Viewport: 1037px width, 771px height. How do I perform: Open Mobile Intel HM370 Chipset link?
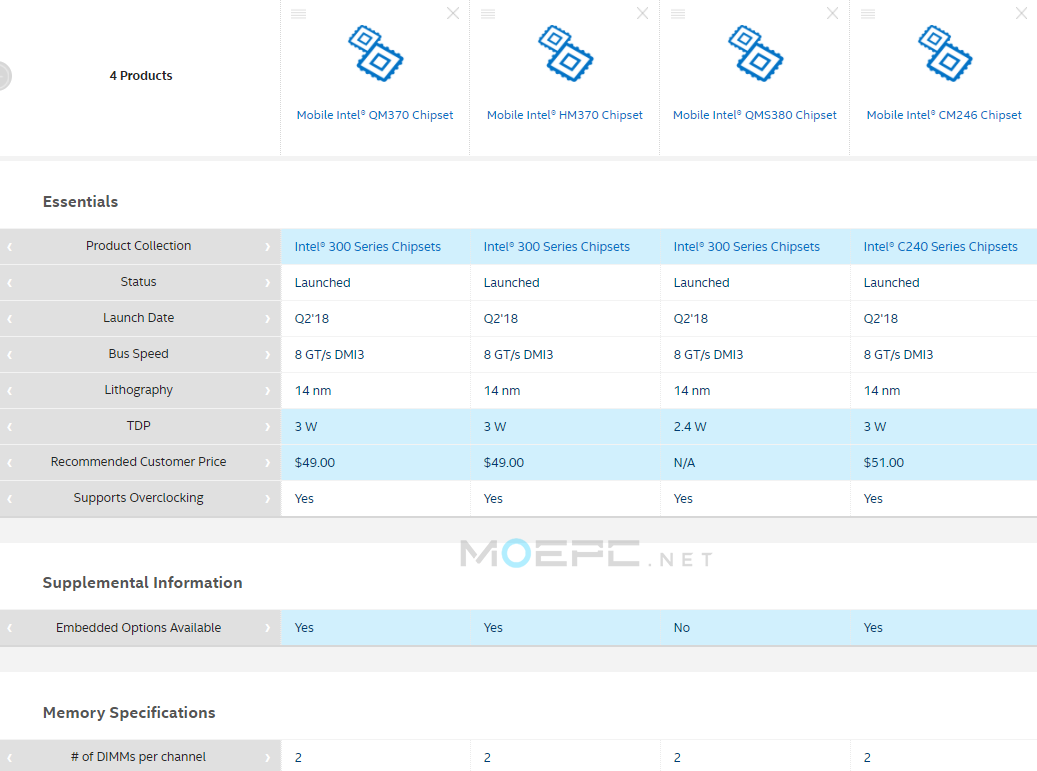[565, 115]
